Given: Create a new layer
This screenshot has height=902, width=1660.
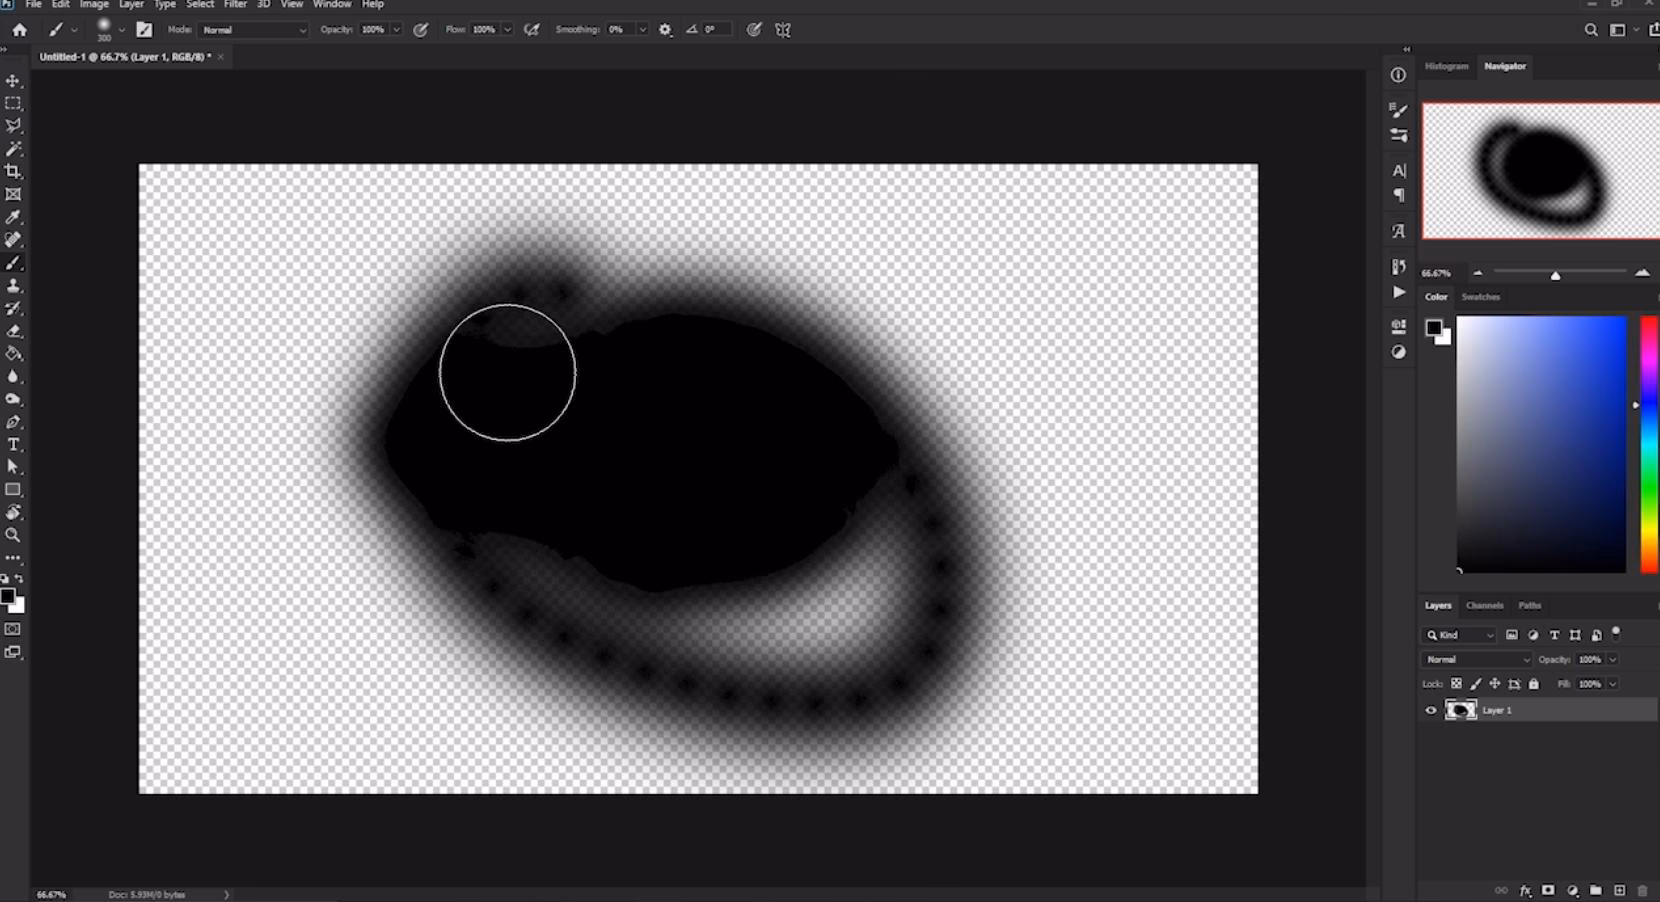Looking at the screenshot, I should click(x=1618, y=890).
